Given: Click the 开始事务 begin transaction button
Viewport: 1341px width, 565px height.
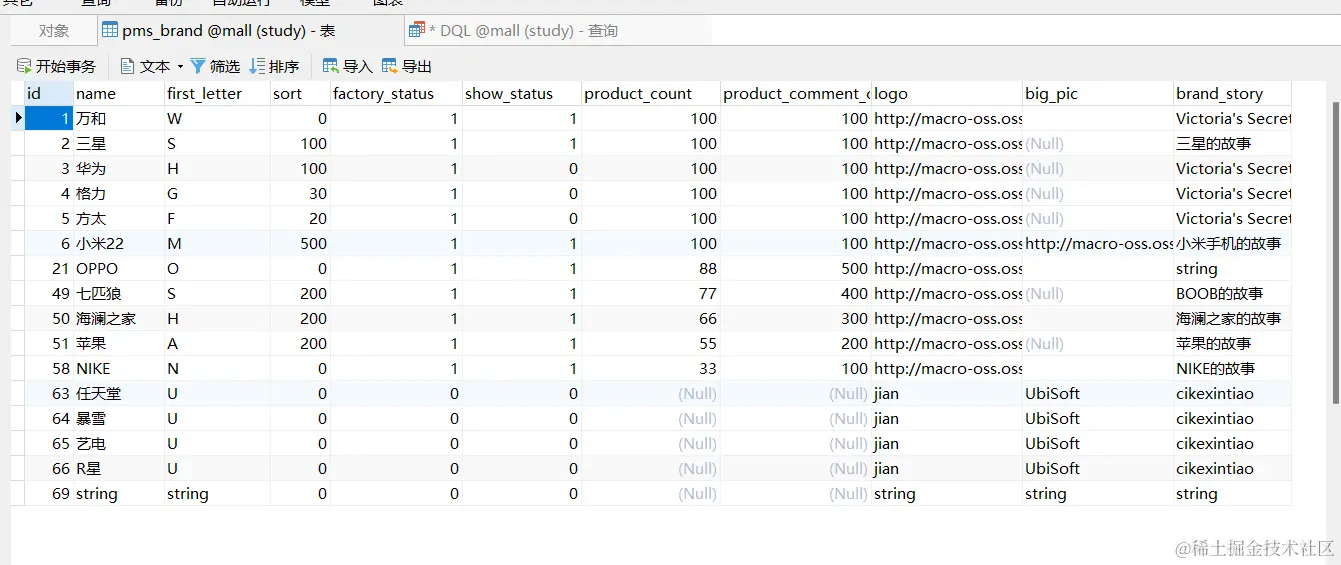Looking at the screenshot, I should 57,66.
